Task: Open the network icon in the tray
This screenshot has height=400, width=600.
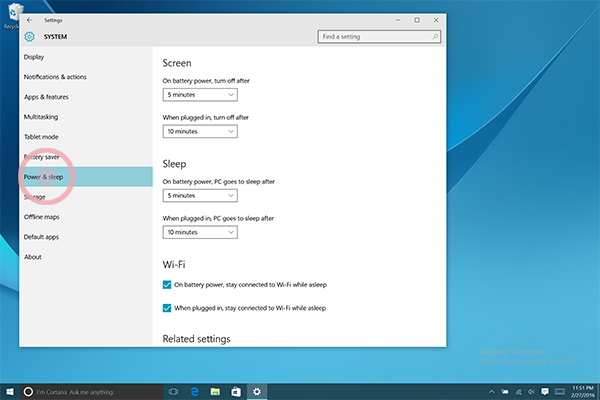Action: pyautogui.click(x=518, y=392)
